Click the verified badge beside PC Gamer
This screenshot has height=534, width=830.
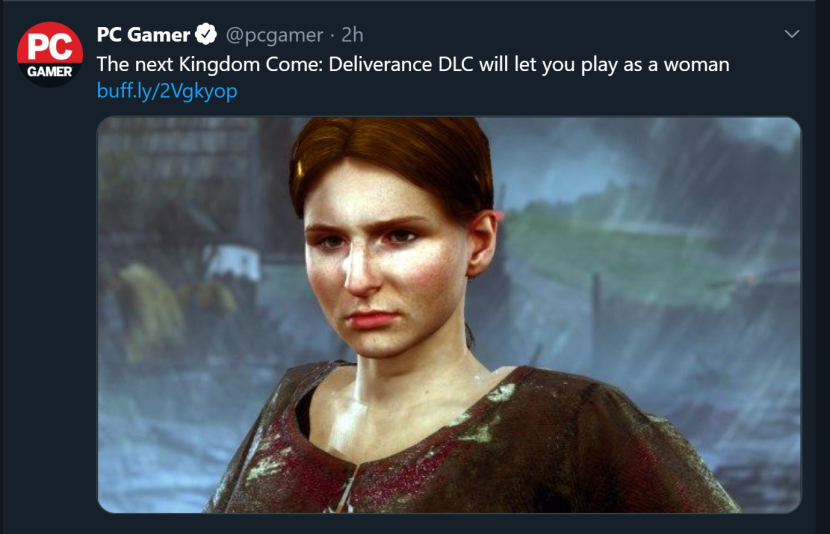pos(207,35)
